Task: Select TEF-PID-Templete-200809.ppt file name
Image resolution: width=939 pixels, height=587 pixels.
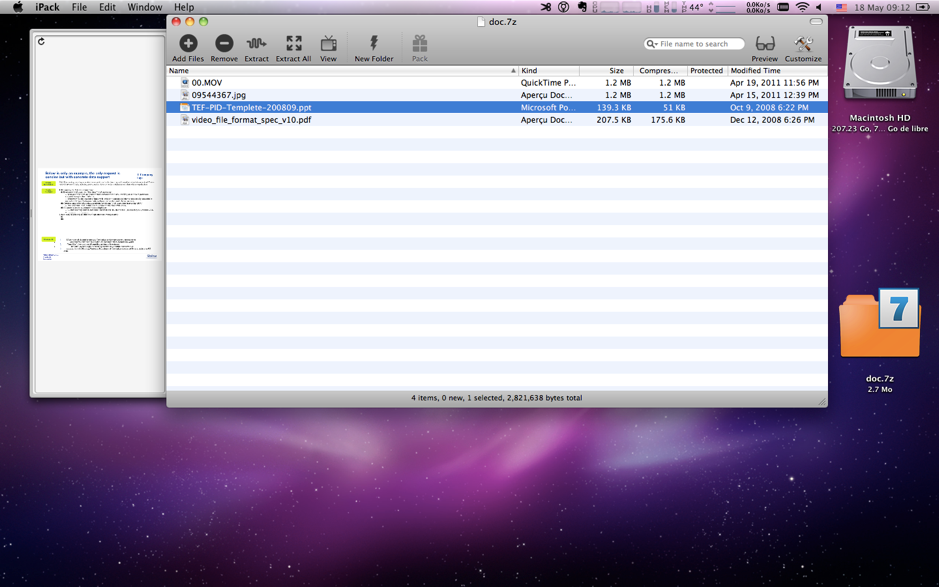Action: click(x=252, y=108)
